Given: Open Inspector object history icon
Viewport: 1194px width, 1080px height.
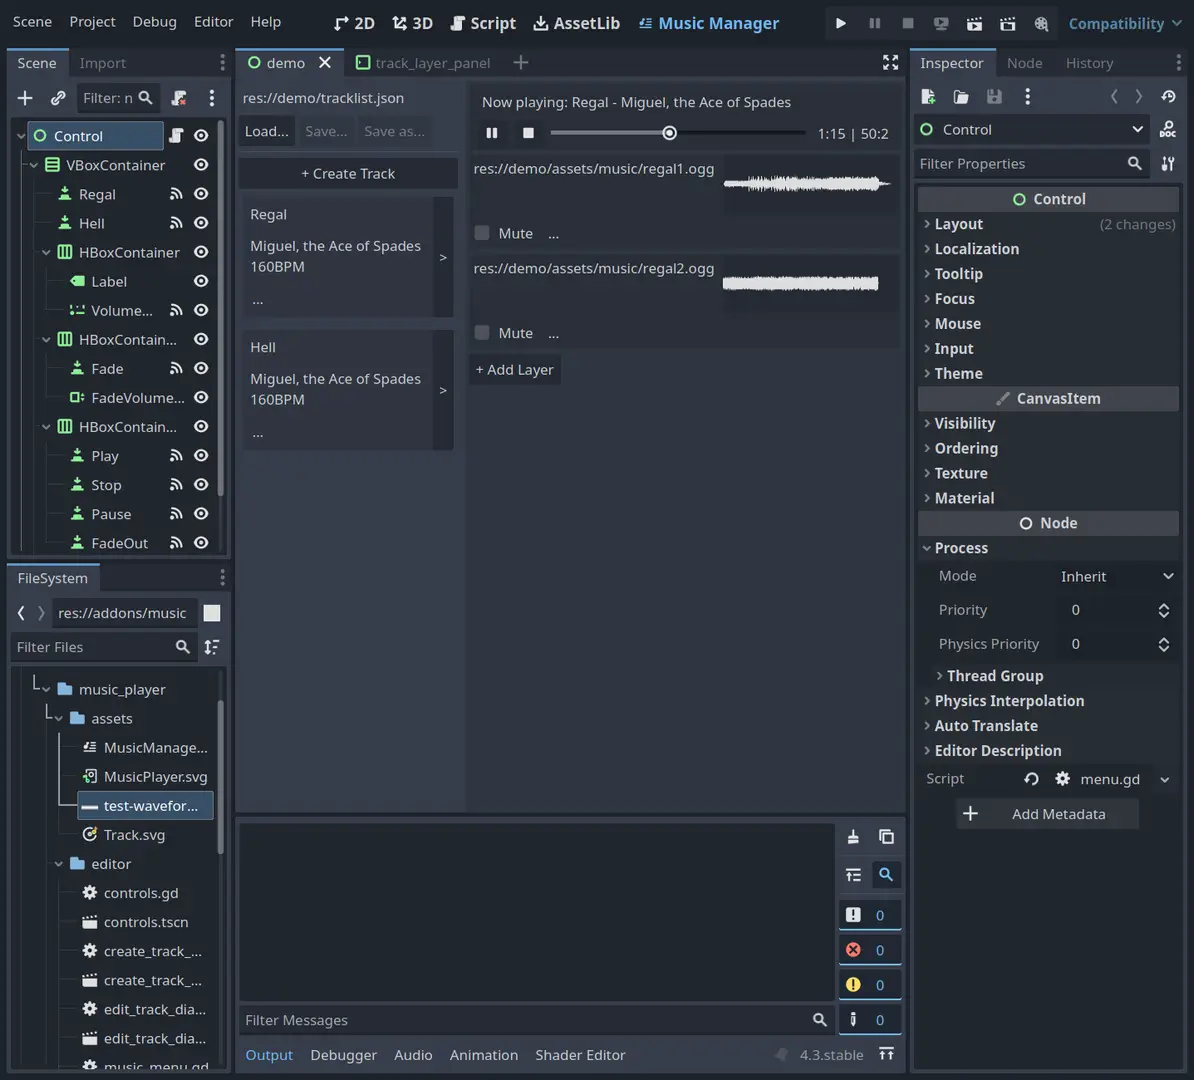Looking at the screenshot, I should tap(1168, 97).
